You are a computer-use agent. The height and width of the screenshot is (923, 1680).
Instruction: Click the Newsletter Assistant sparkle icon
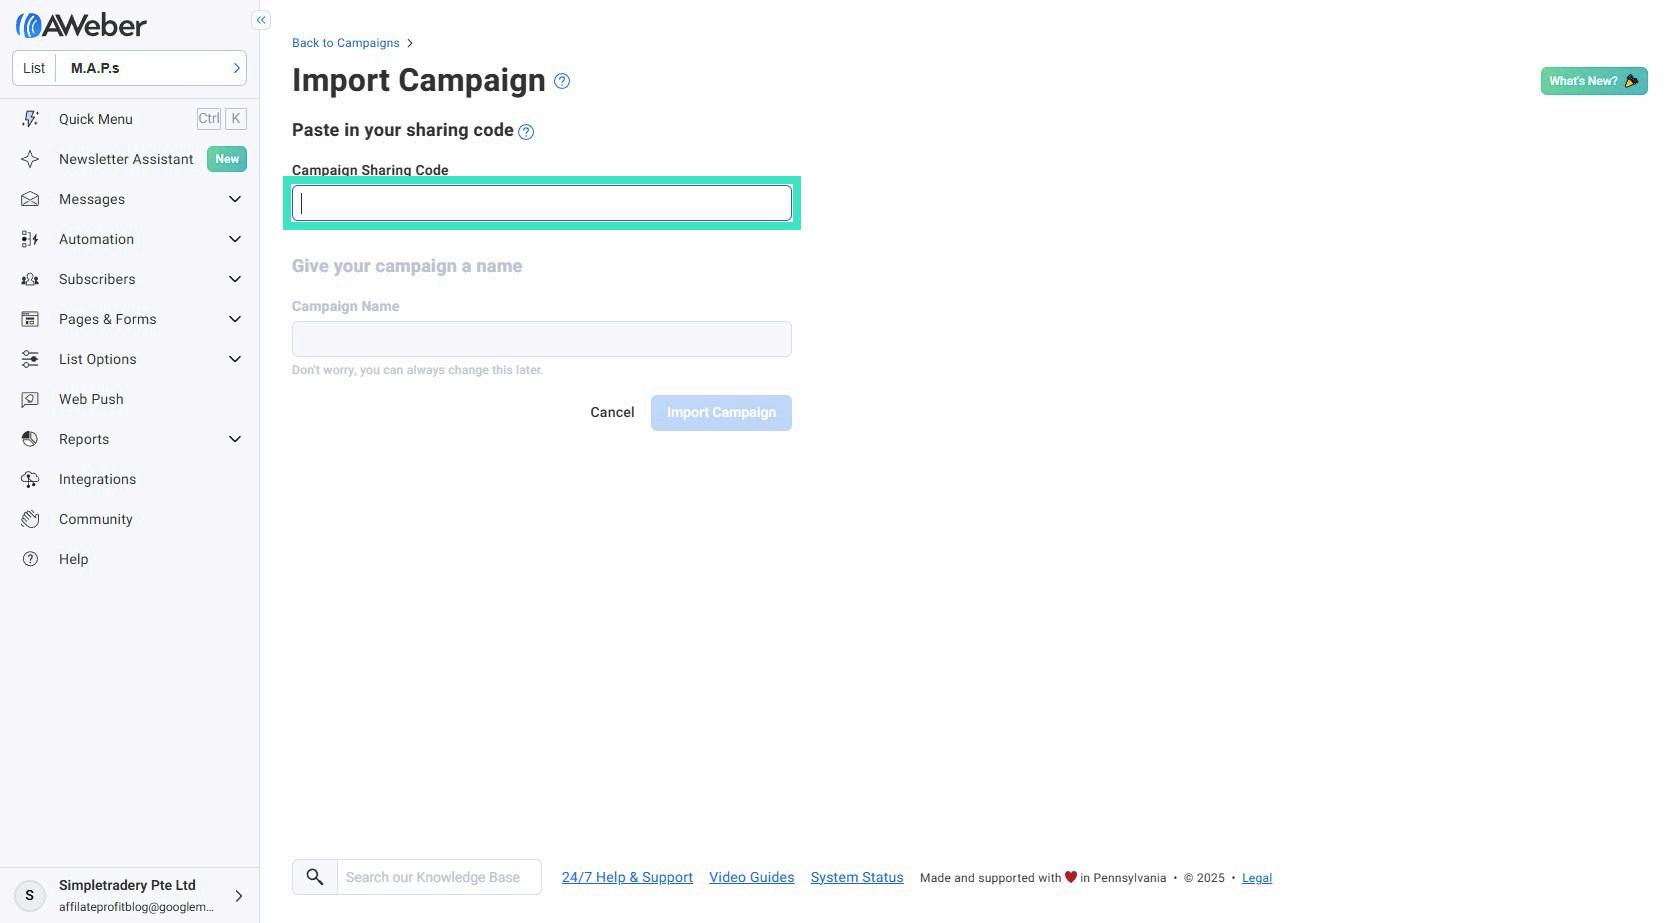tap(30, 159)
